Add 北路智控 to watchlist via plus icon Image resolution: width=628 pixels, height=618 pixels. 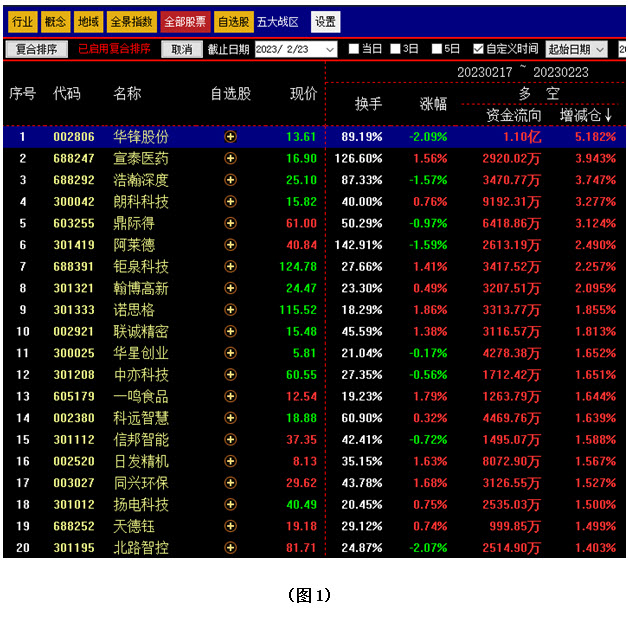click(x=230, y=548)
